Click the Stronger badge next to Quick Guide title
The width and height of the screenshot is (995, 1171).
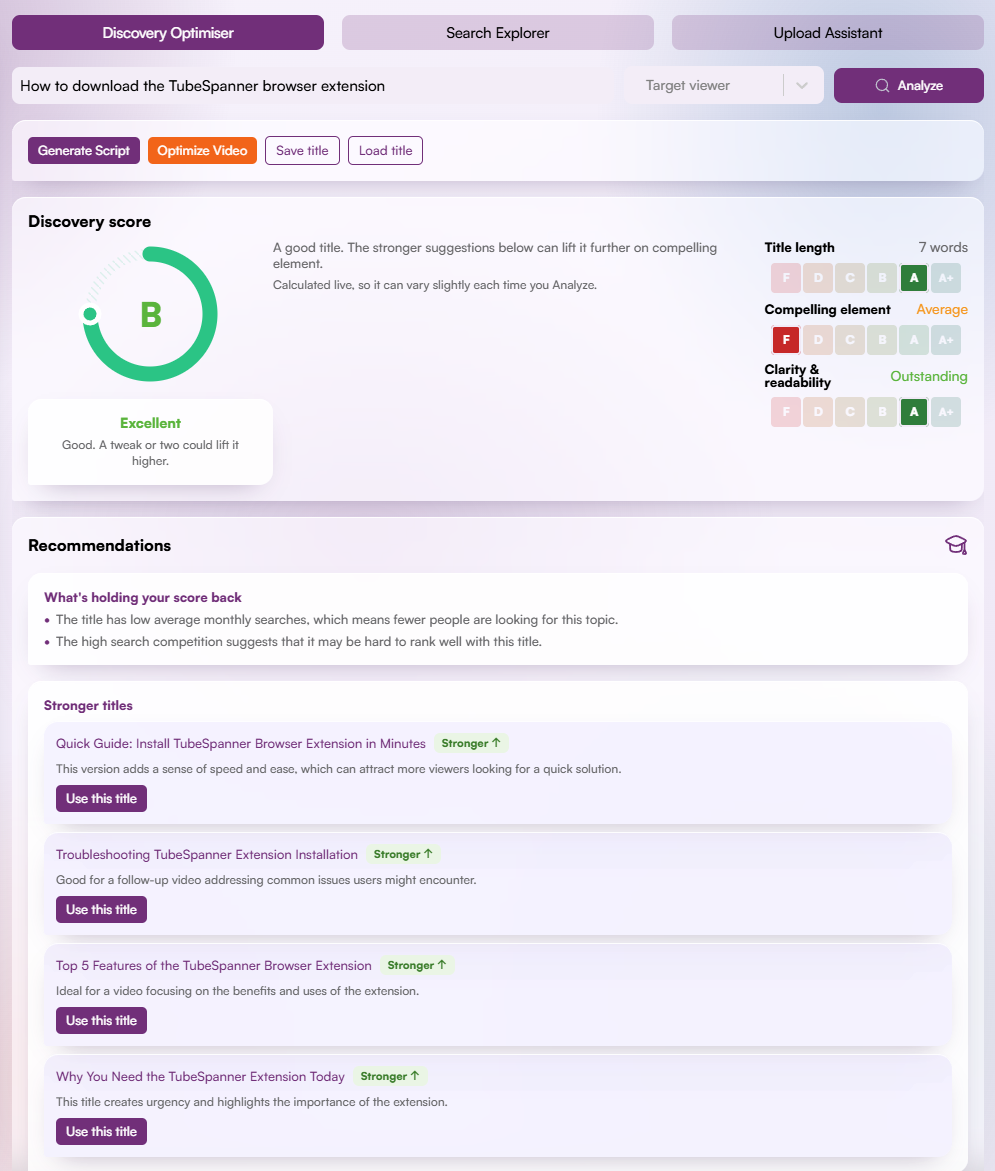tap(471, 743)
